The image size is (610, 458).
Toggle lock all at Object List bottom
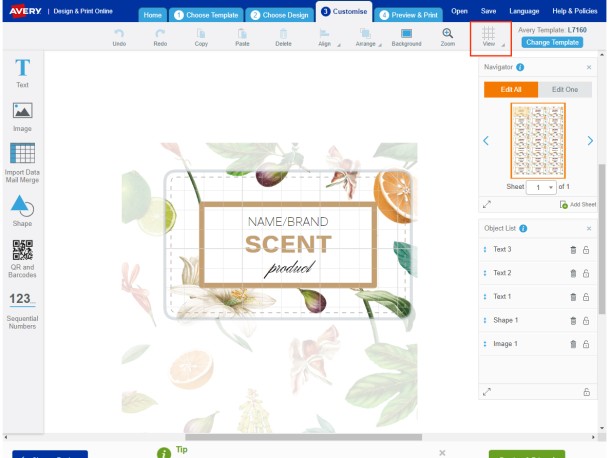click(x=586, y=392)
